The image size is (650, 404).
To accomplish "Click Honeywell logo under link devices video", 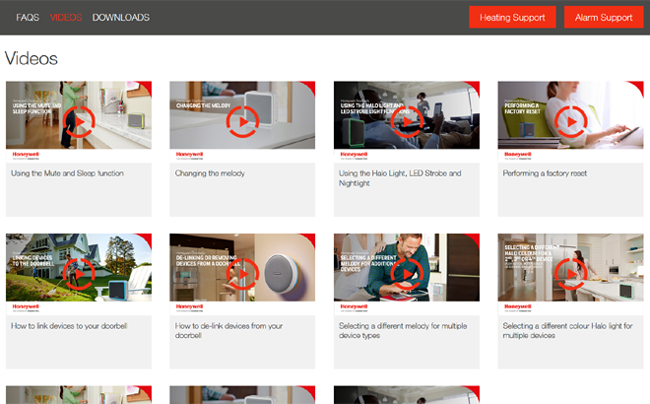I will pos(26,308).
